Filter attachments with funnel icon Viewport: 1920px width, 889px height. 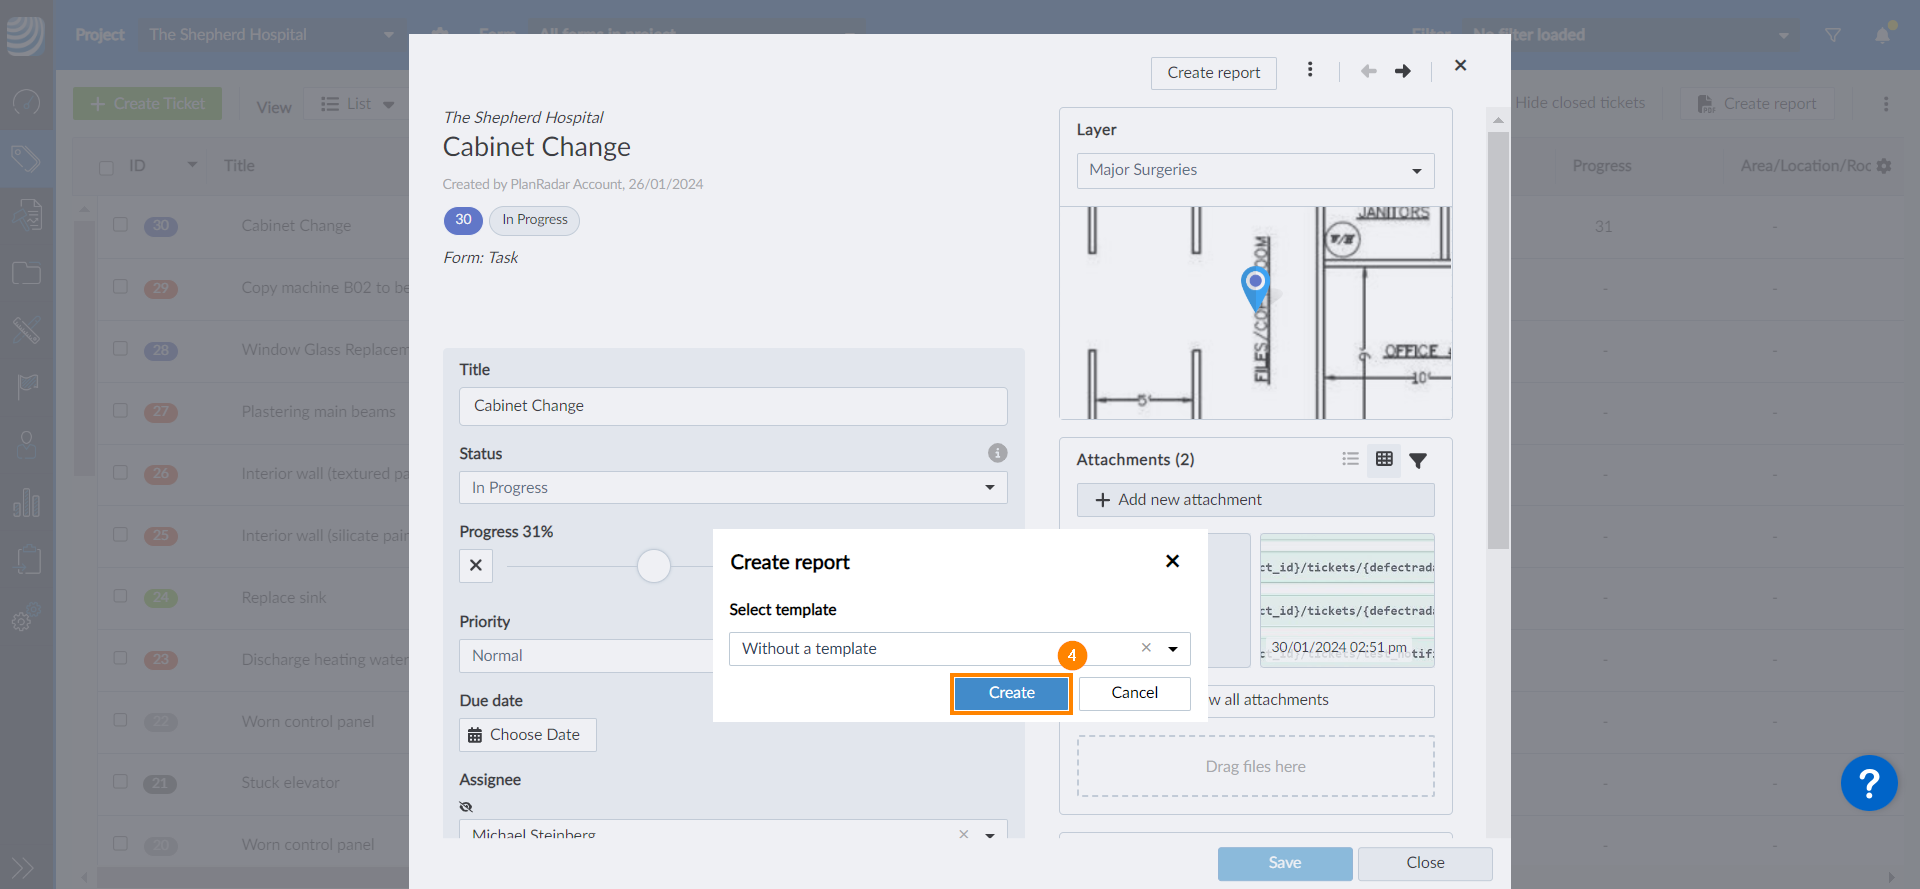click(1418, 460)
